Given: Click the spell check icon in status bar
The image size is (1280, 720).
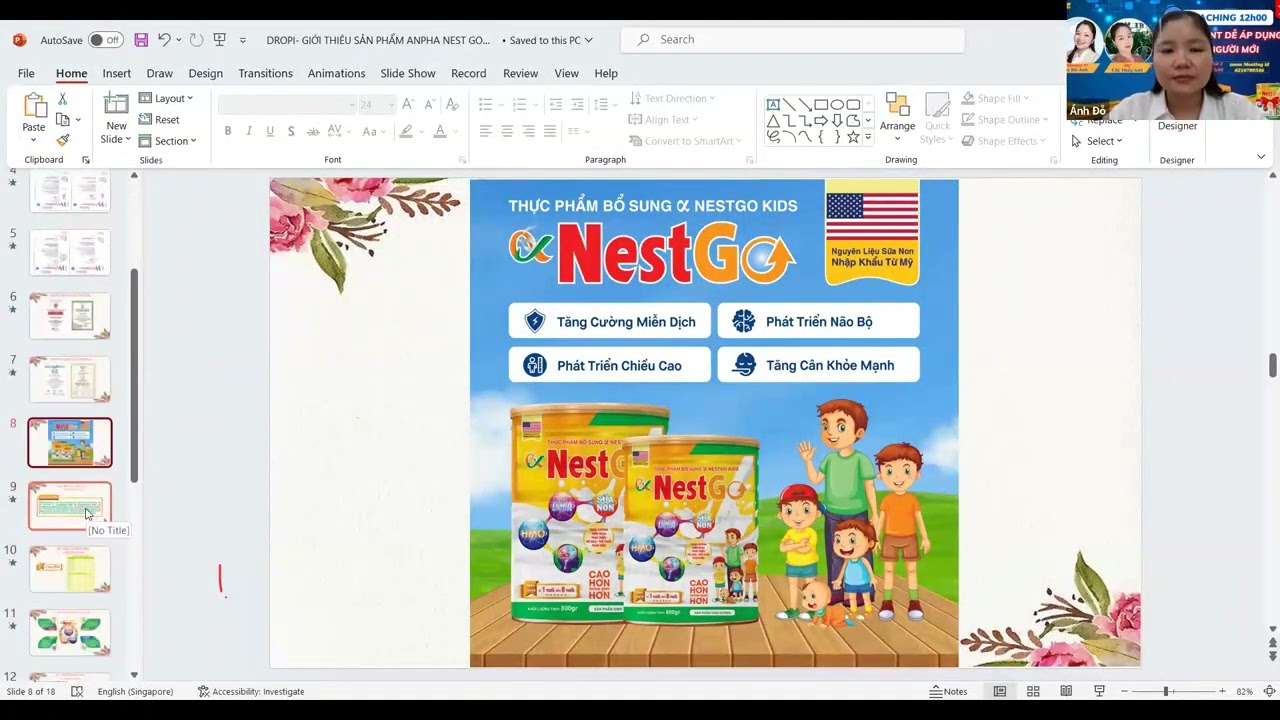Looking at the screenshot, I should point(77,691).
